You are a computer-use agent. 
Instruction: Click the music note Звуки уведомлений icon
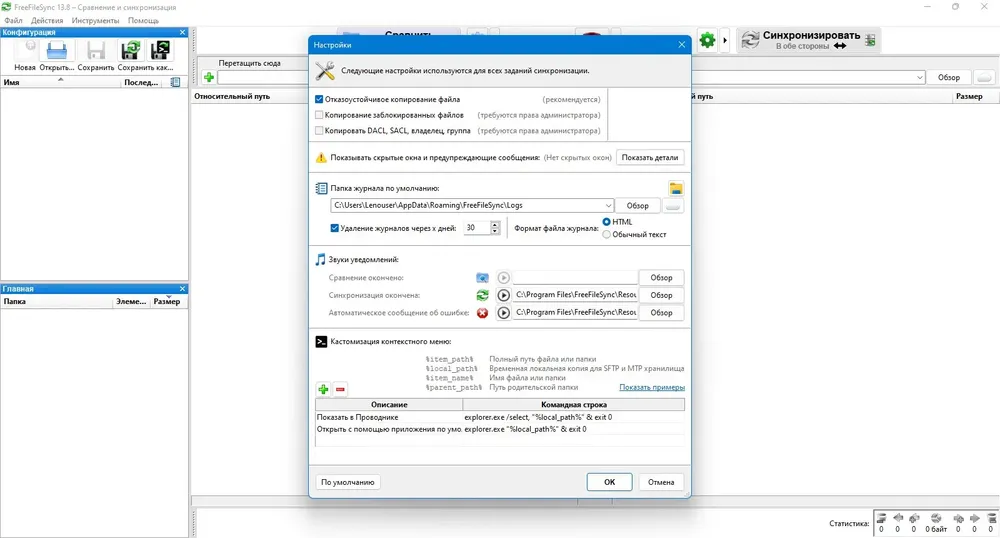(321, 259)
